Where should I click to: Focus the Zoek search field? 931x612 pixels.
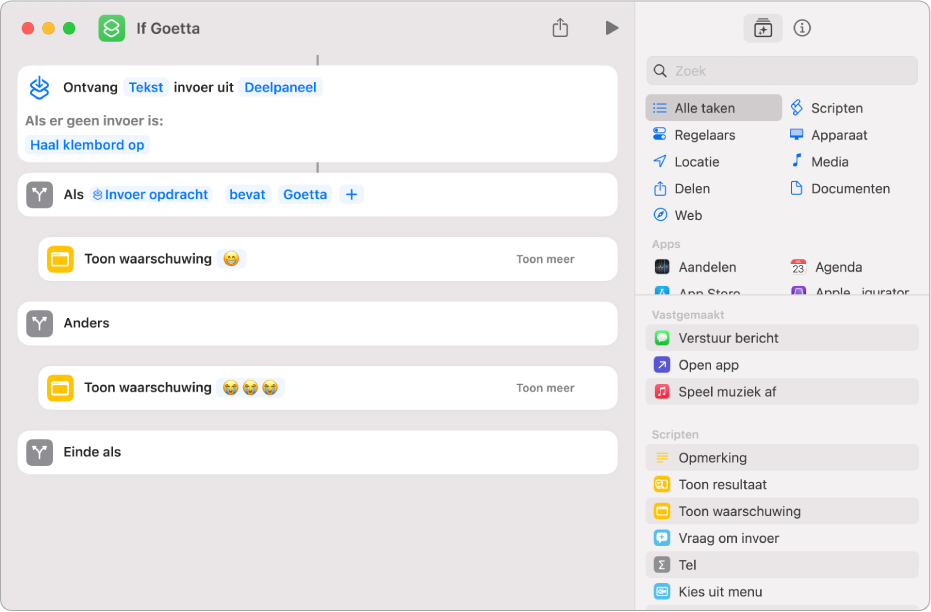tap(782, 71)
